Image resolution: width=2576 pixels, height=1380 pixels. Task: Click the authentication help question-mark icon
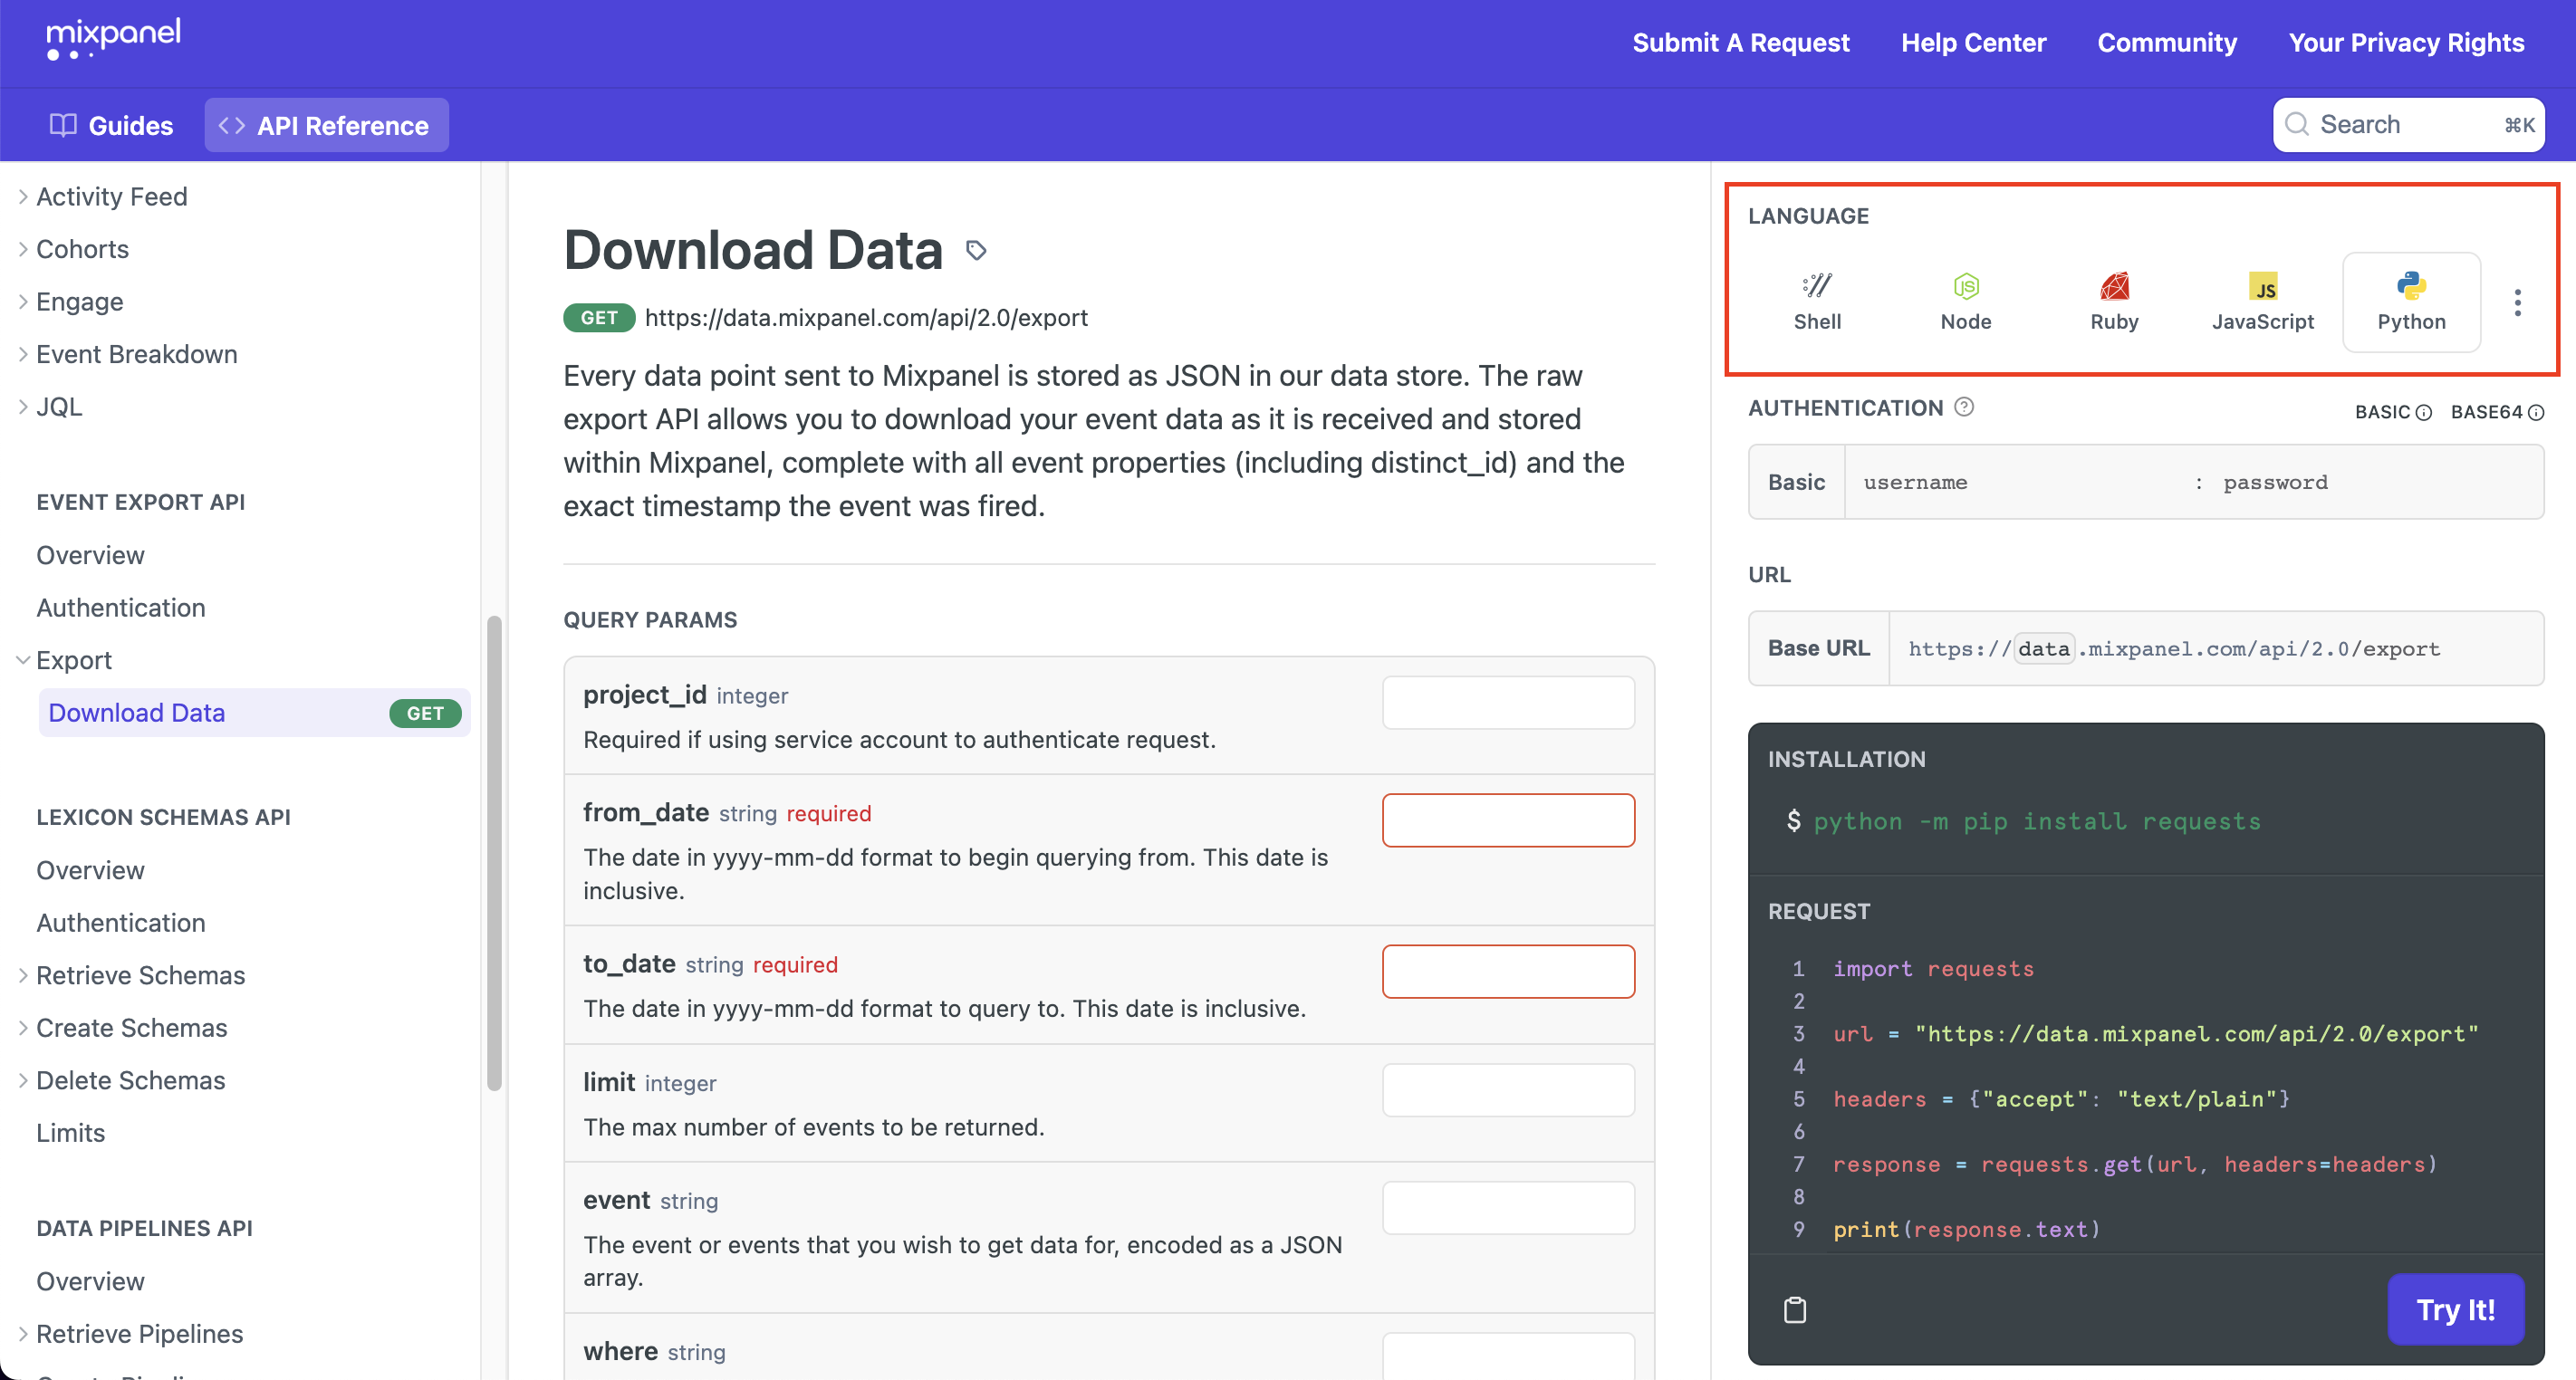click(x=1963, y=407)
